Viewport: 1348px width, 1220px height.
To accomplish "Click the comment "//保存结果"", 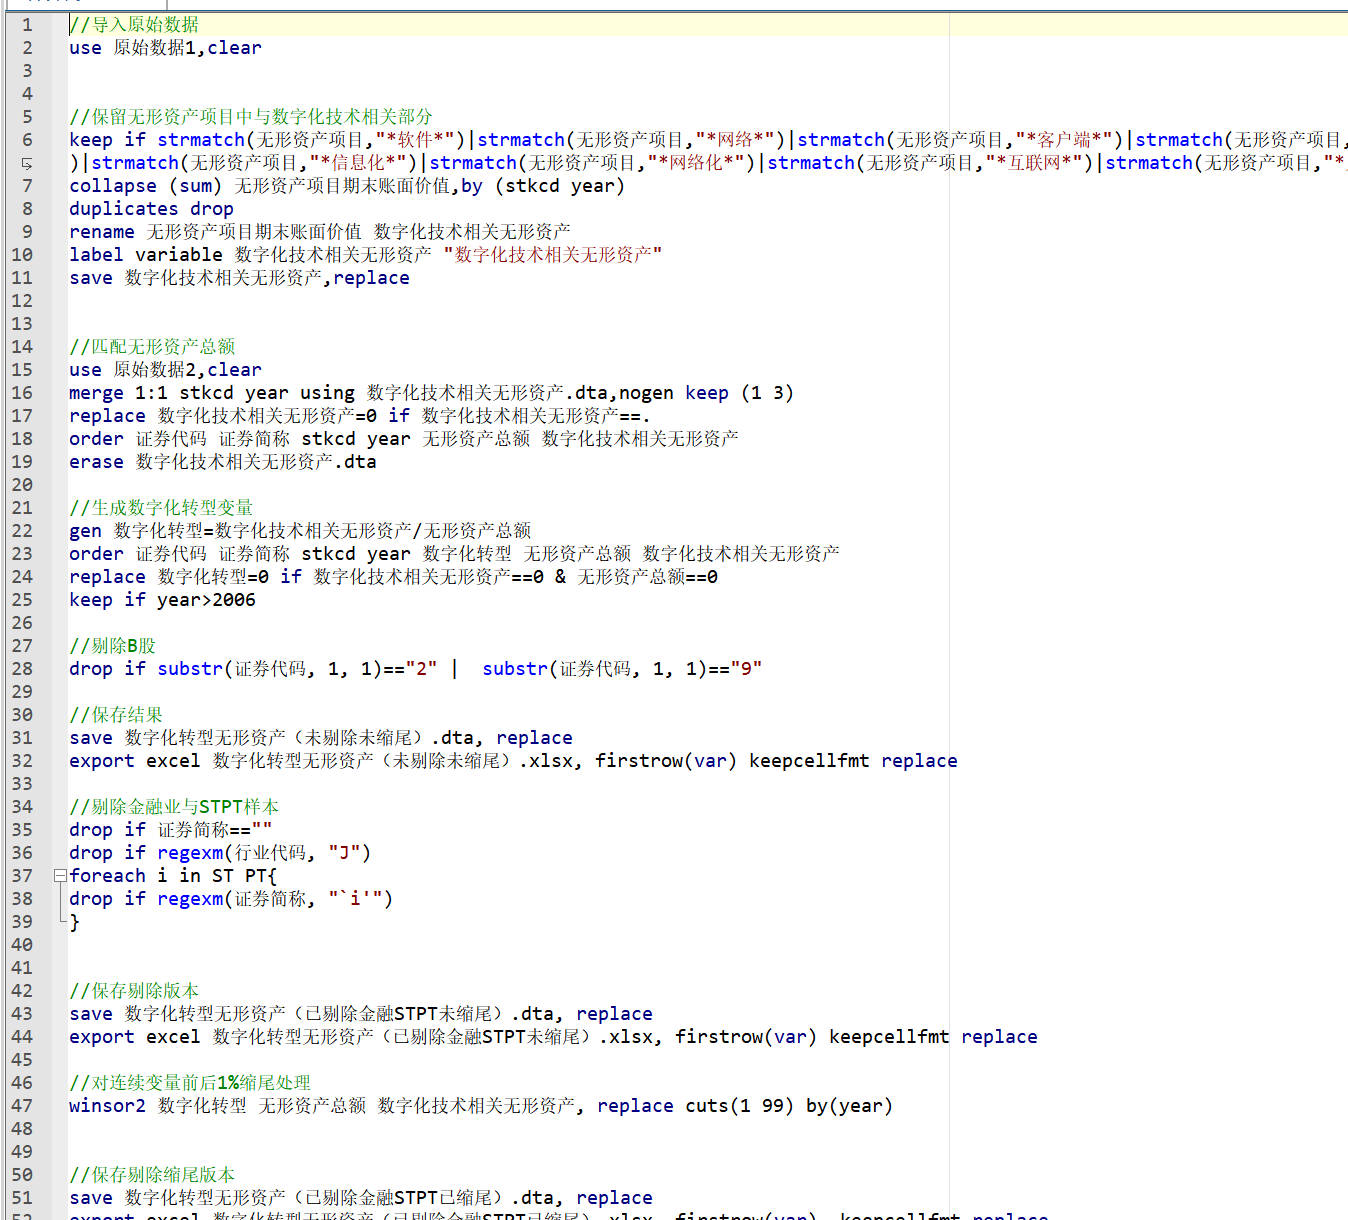I will click(116, 714).
